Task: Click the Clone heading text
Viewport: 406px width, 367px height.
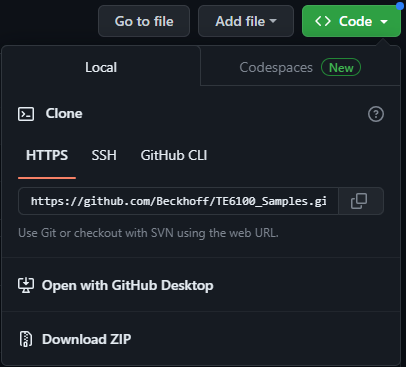Action: [x=64, y=114]
